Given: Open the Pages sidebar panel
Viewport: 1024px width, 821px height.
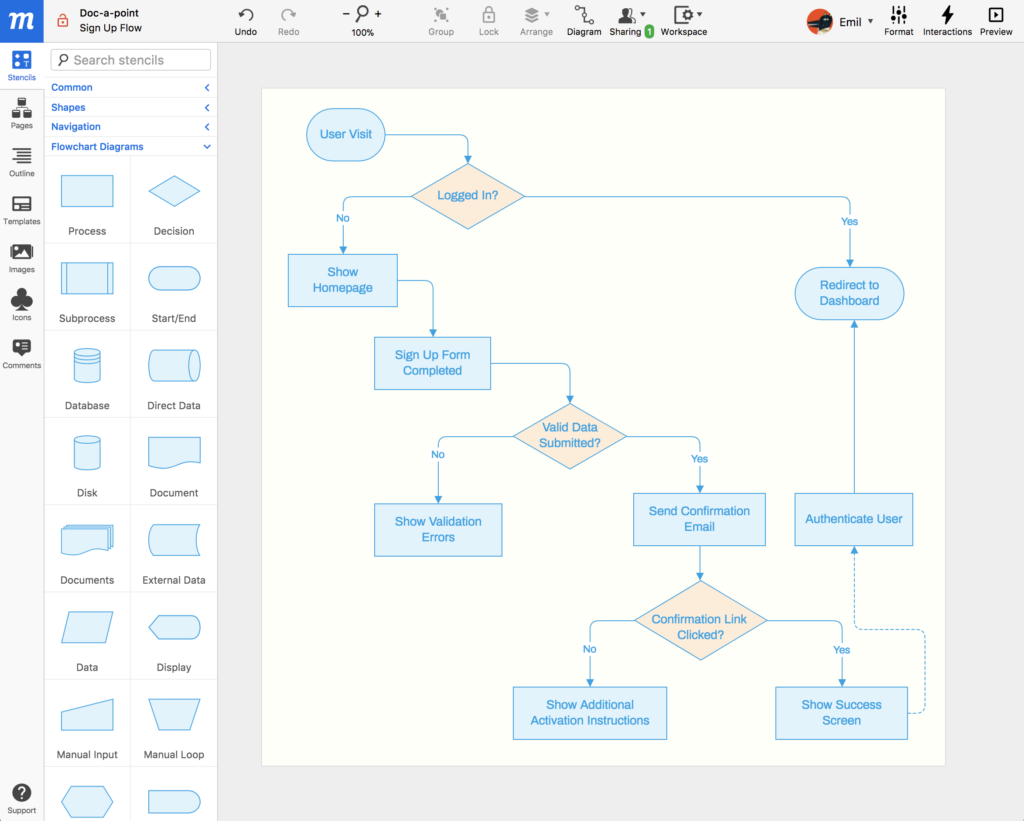Looking at the screenshot, I should (x=22, y=113).
